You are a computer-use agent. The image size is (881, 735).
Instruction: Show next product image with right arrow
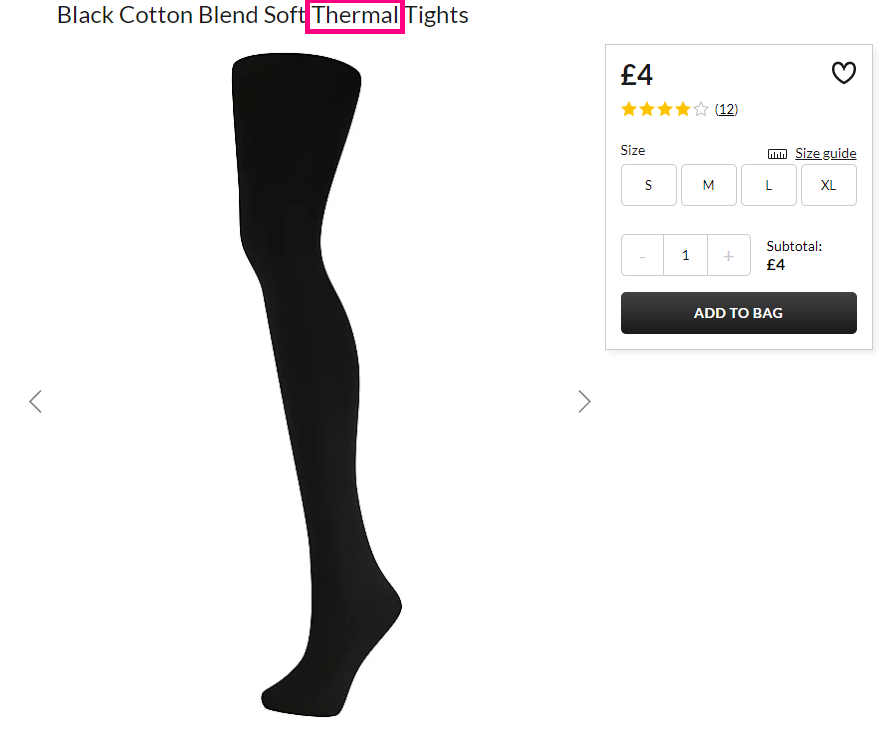pyautogui.click(x=584, y=401)
